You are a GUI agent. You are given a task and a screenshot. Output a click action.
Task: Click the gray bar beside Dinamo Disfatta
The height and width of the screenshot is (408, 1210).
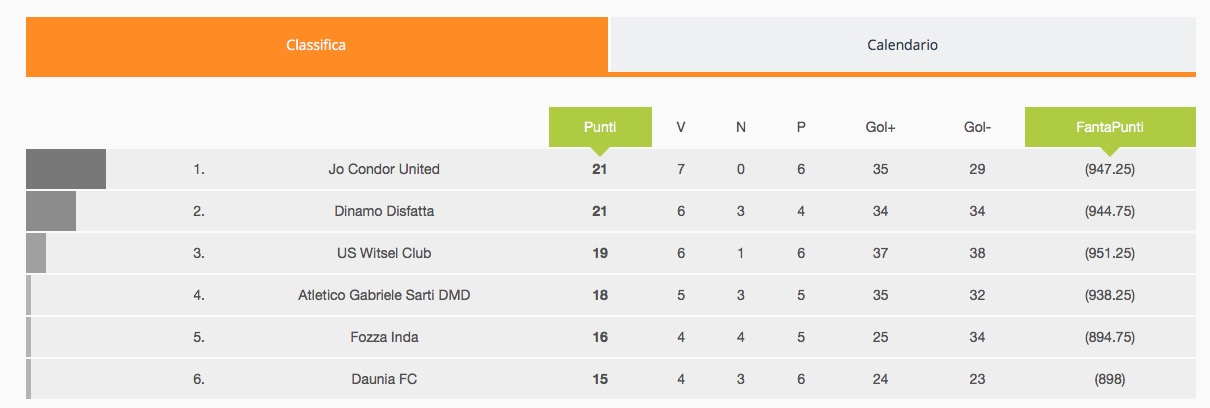coord(51,211)
